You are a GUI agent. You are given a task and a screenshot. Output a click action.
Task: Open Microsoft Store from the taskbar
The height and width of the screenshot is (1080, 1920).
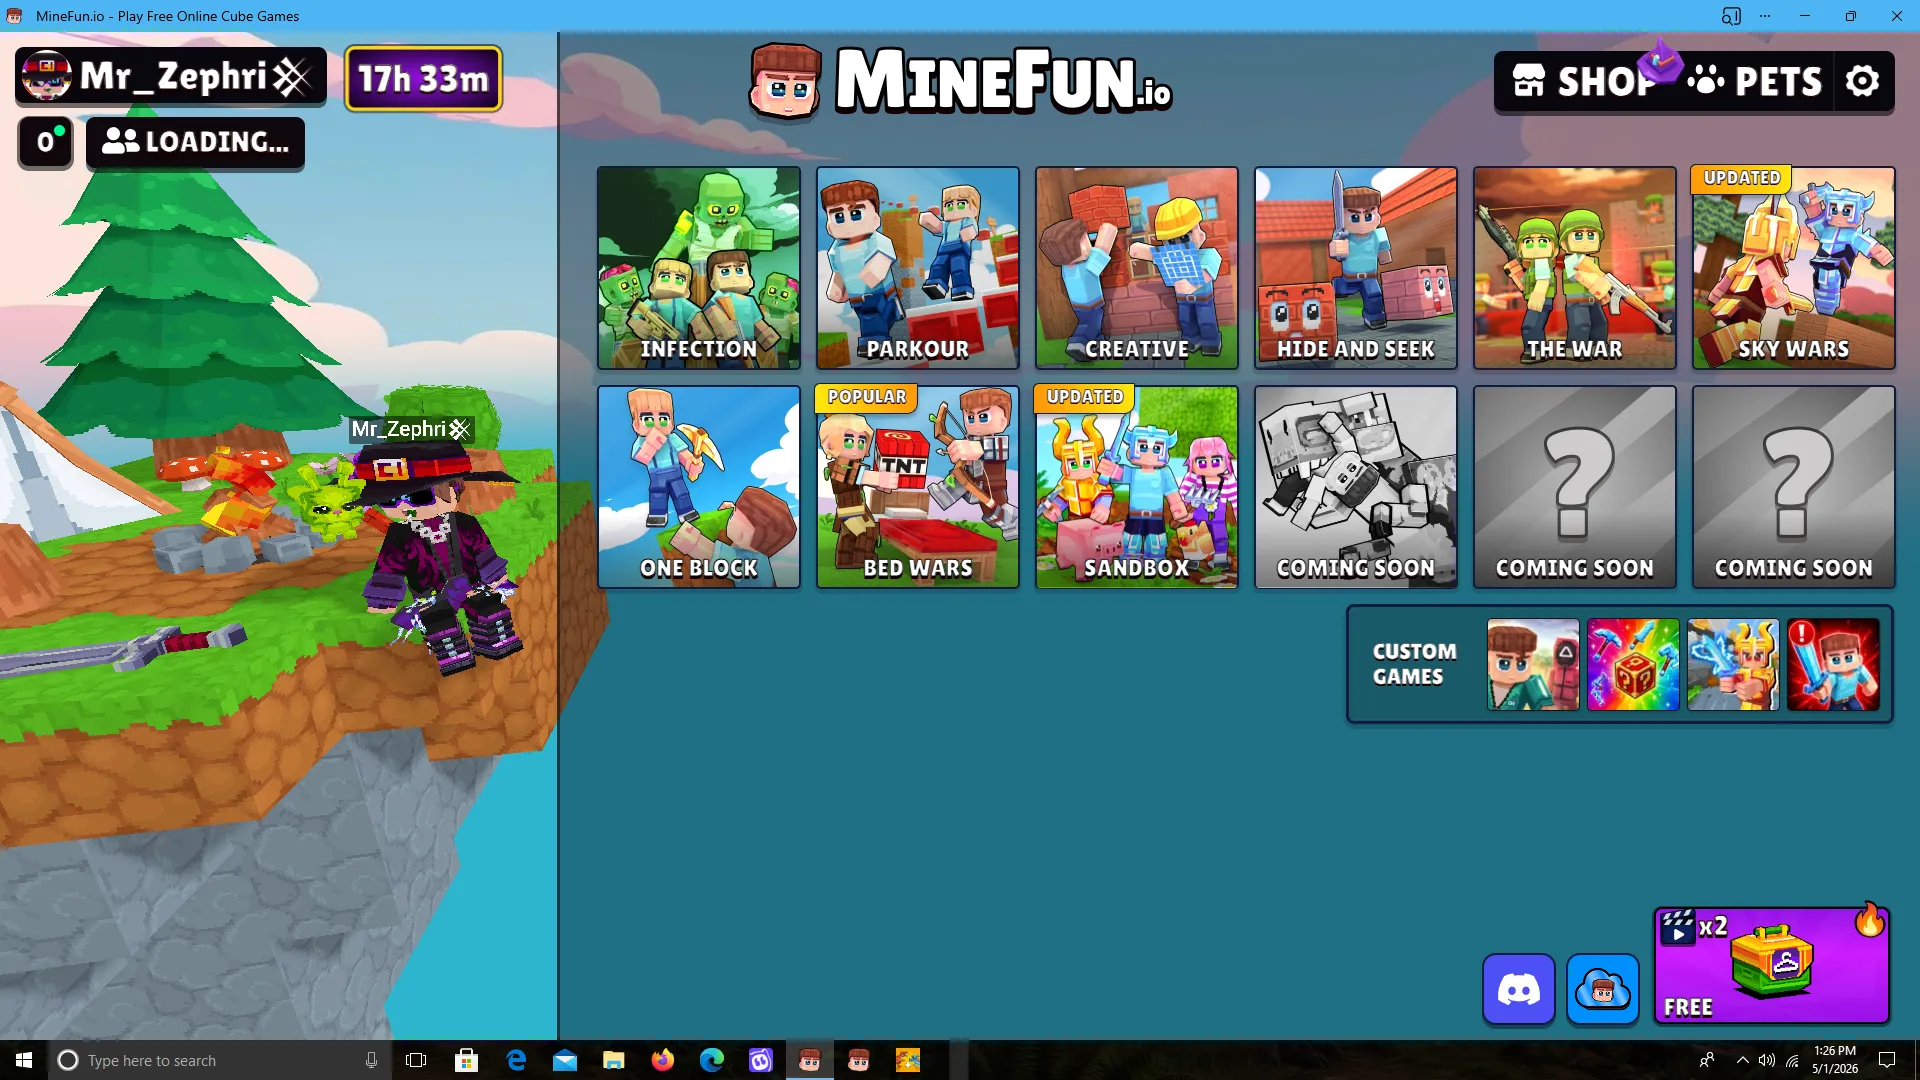coord(466,1060)
